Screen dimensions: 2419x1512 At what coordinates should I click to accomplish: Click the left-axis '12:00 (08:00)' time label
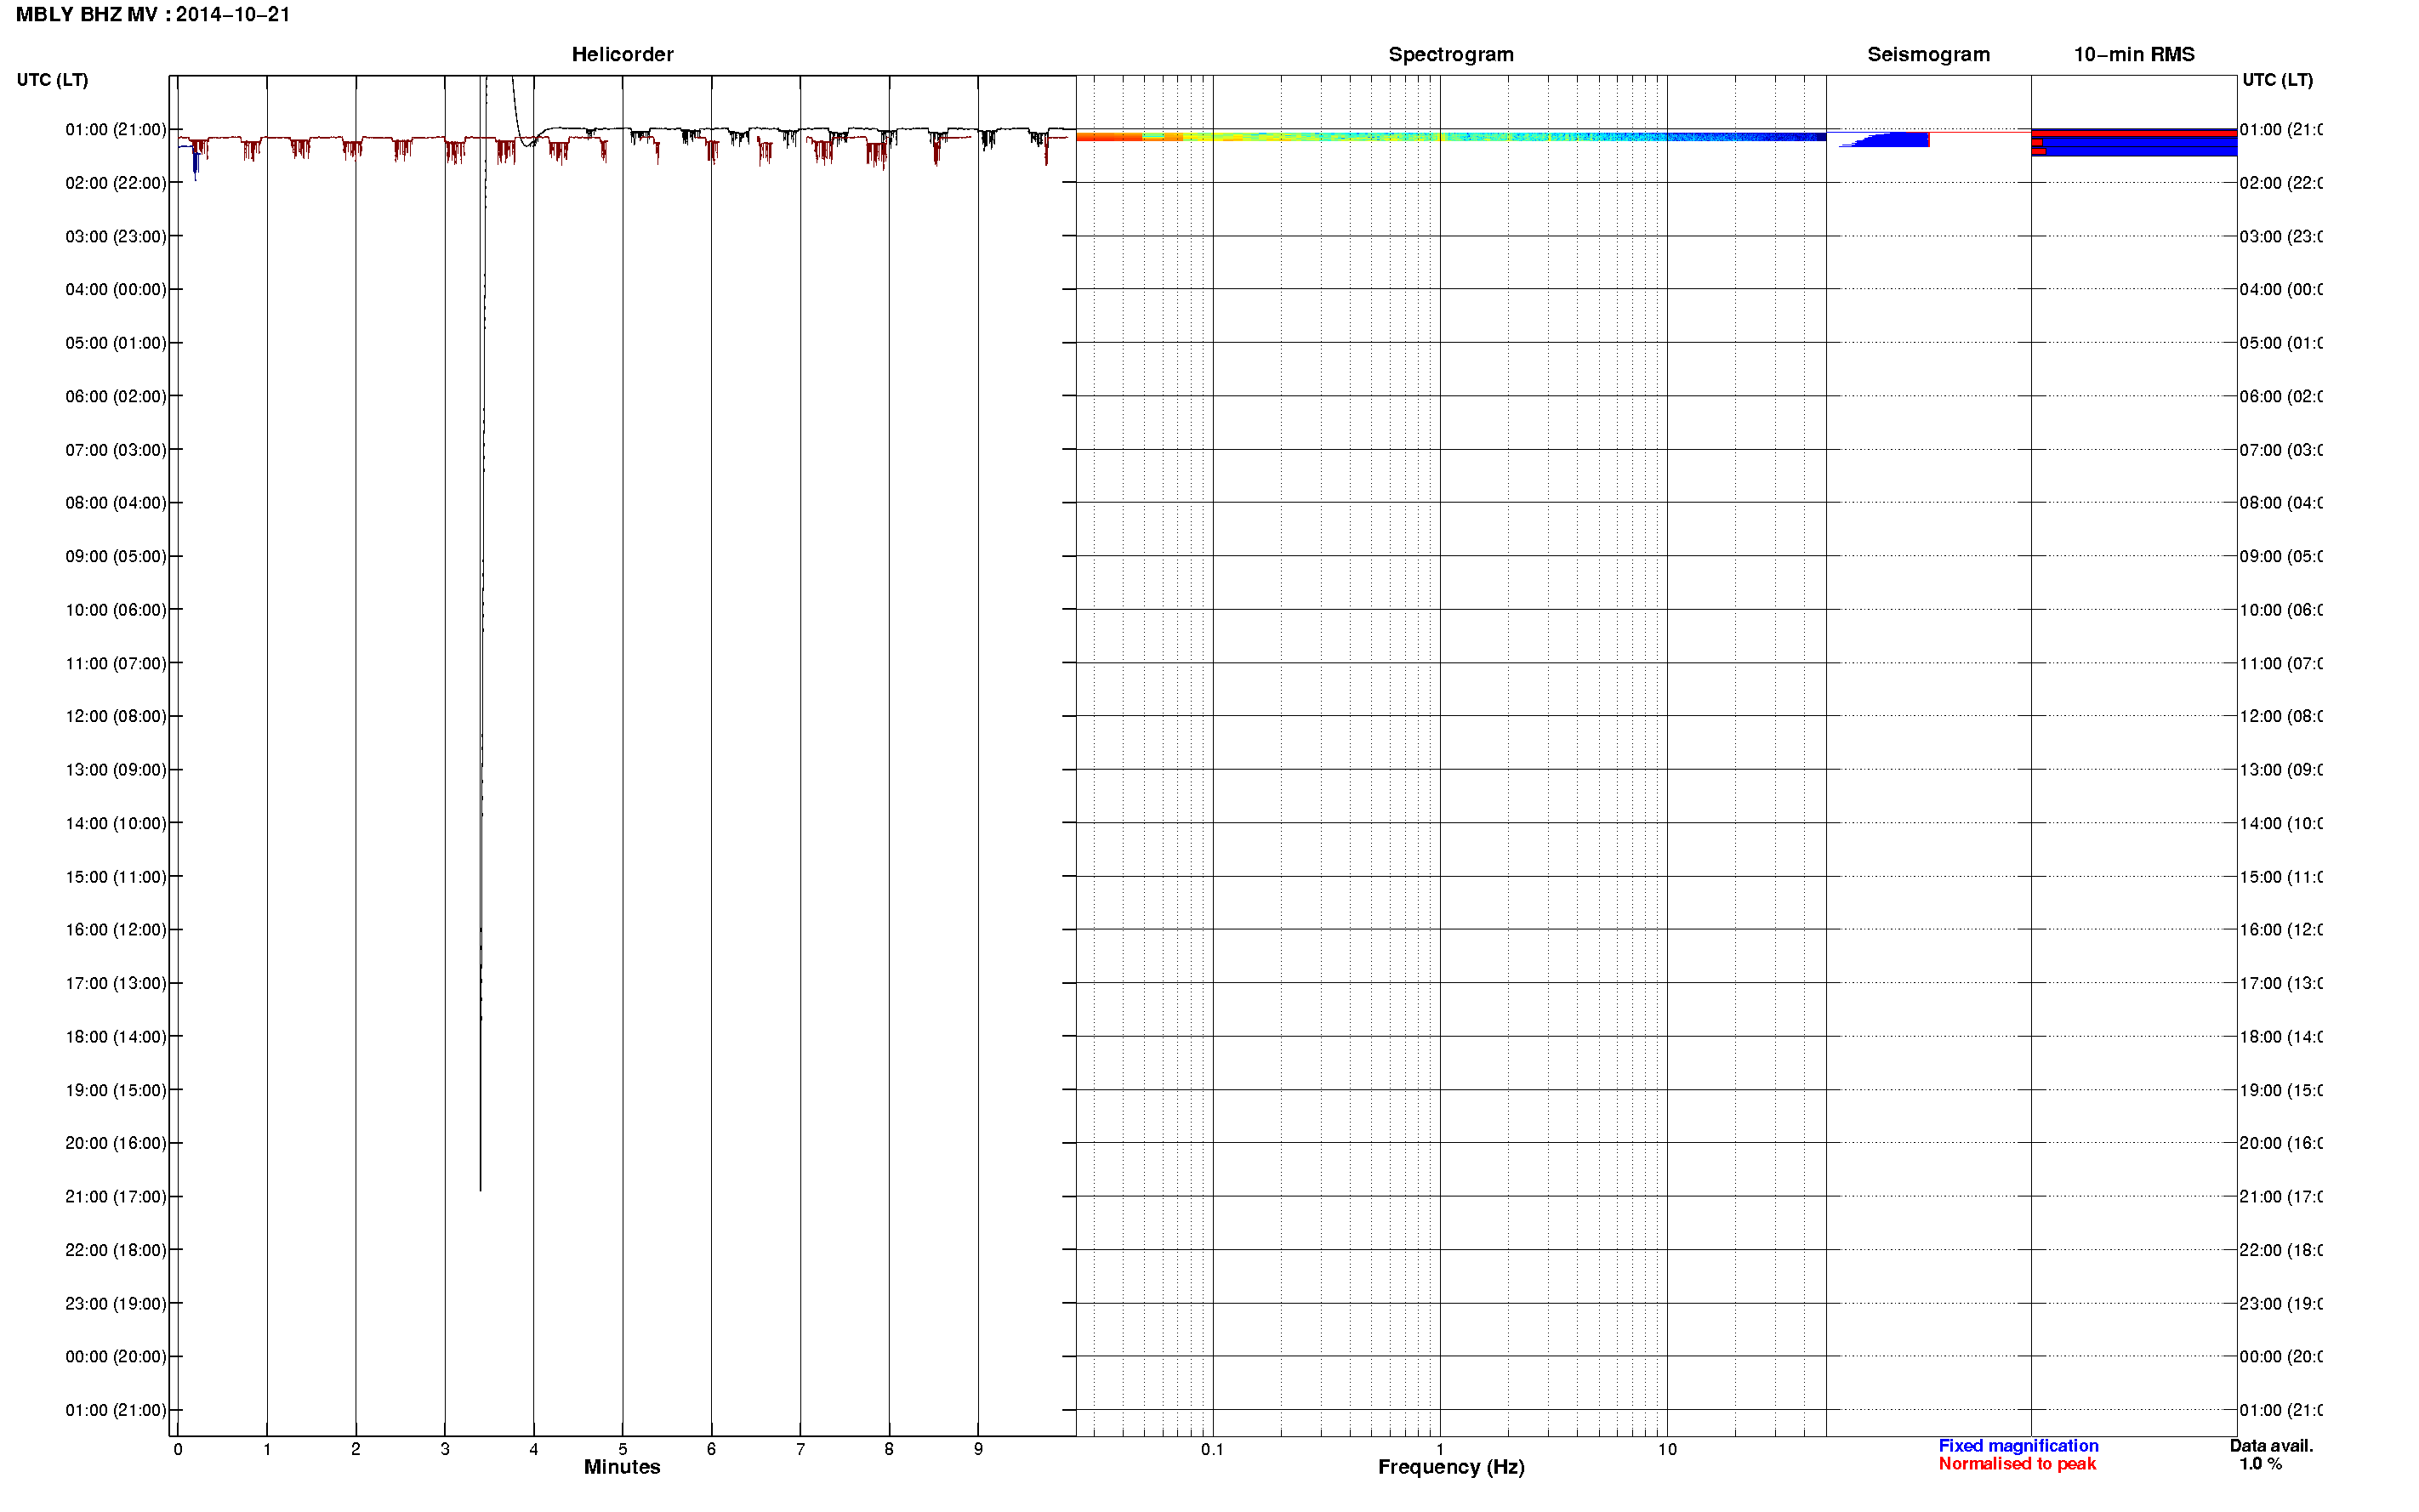(116, 717)
